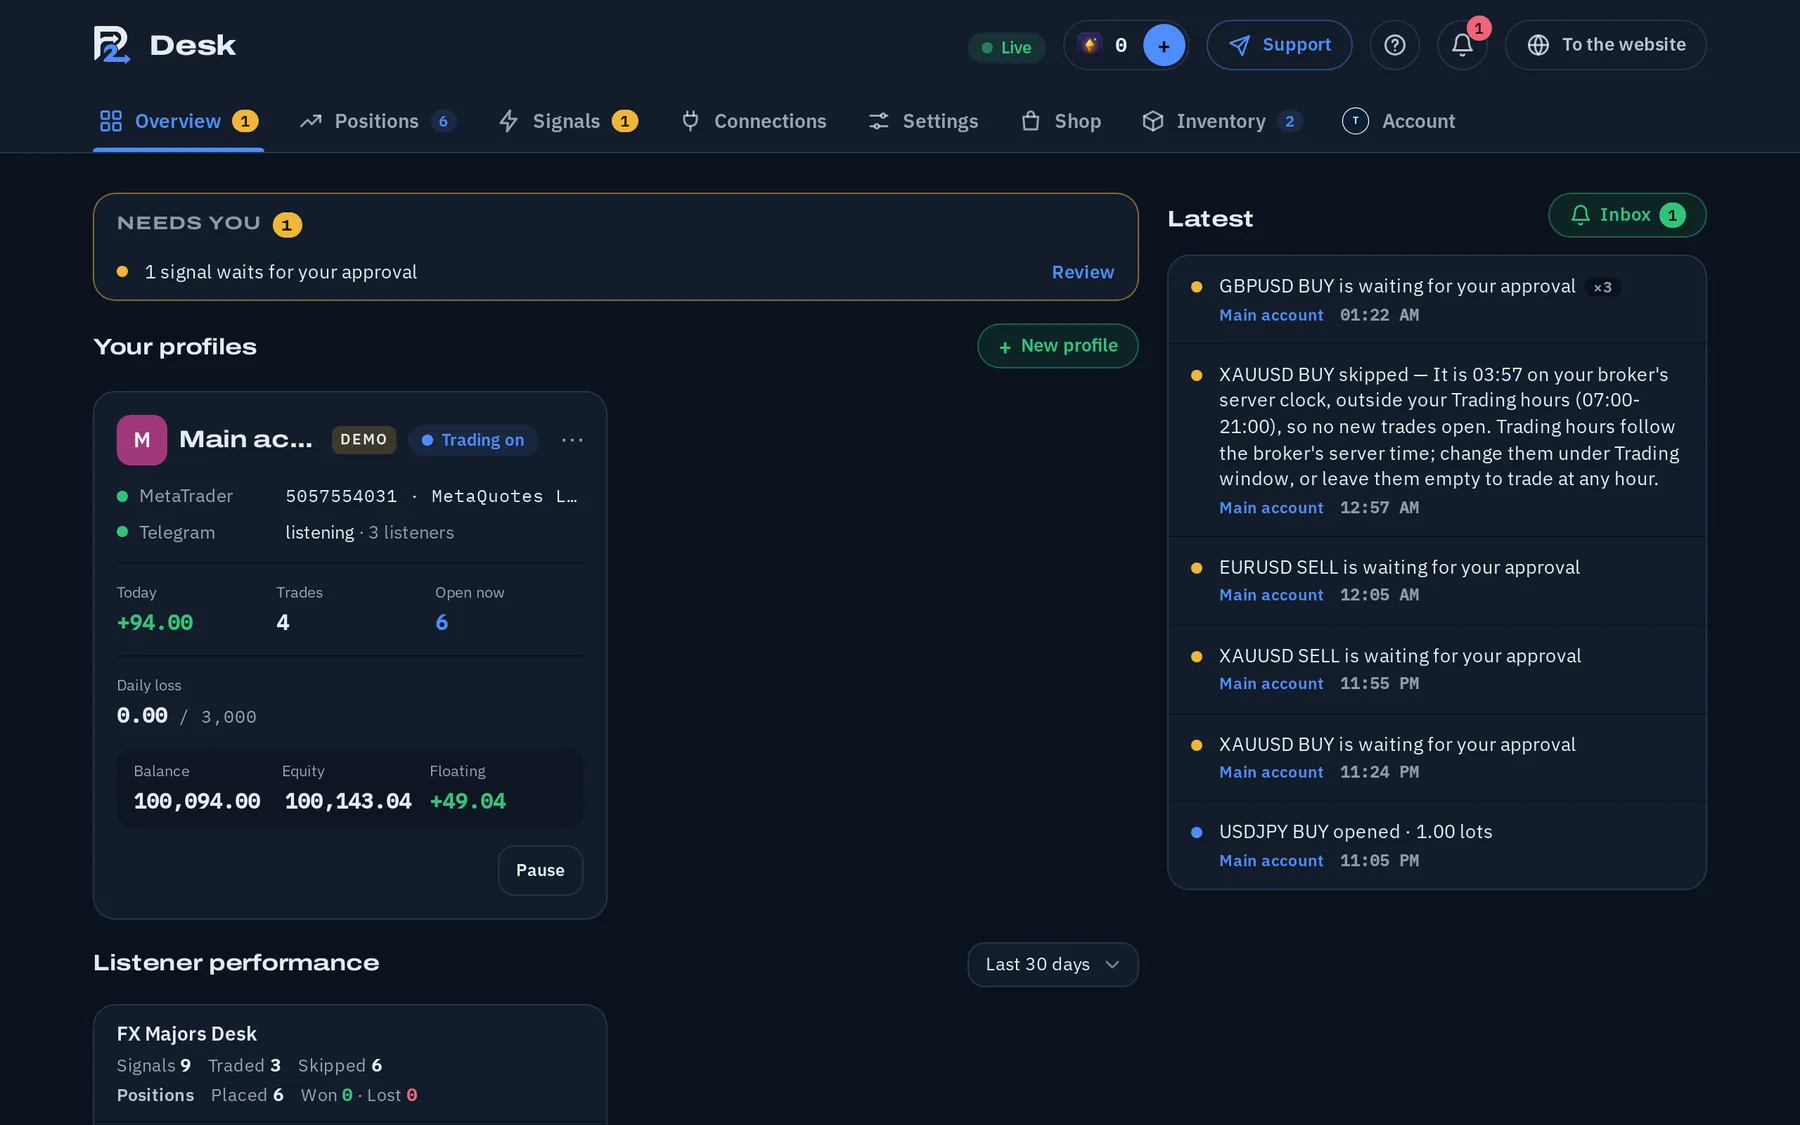Click To the website button
Image resolution: width=1800 pixels, height=1125 pixels.
1605,45
